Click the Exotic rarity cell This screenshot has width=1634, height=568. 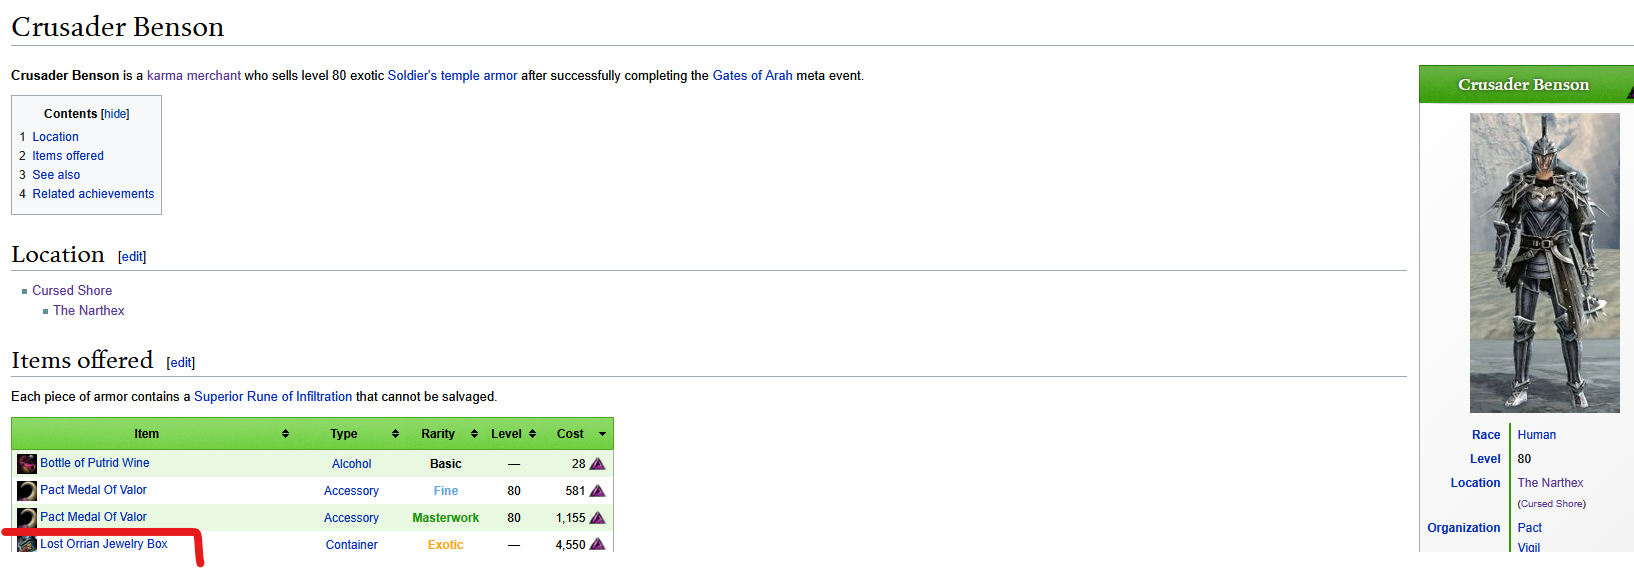(x=446, y=545)
